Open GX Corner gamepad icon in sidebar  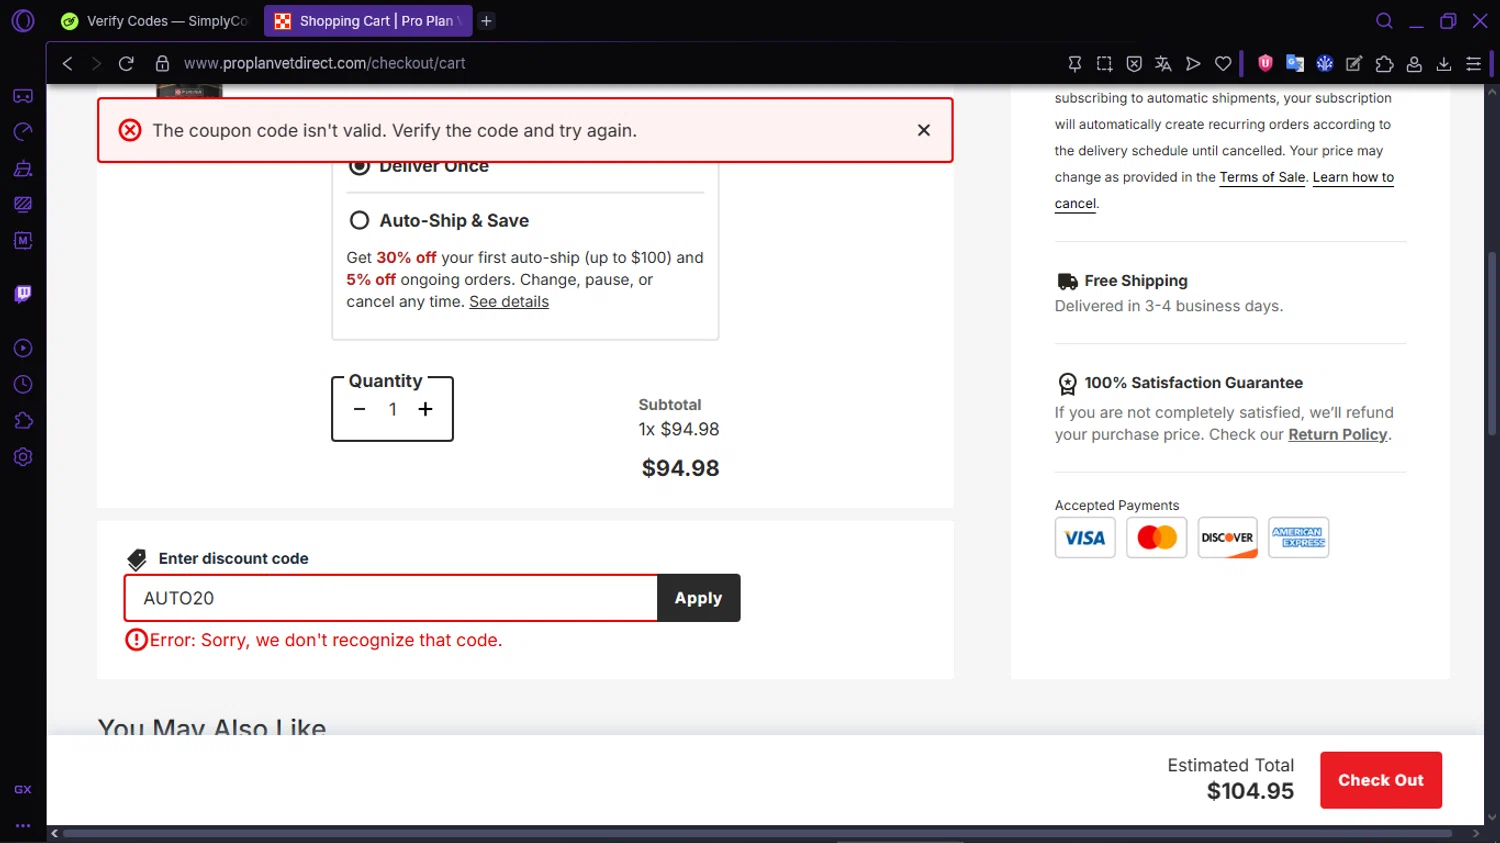pyautogui.click(x=23, y=96)
